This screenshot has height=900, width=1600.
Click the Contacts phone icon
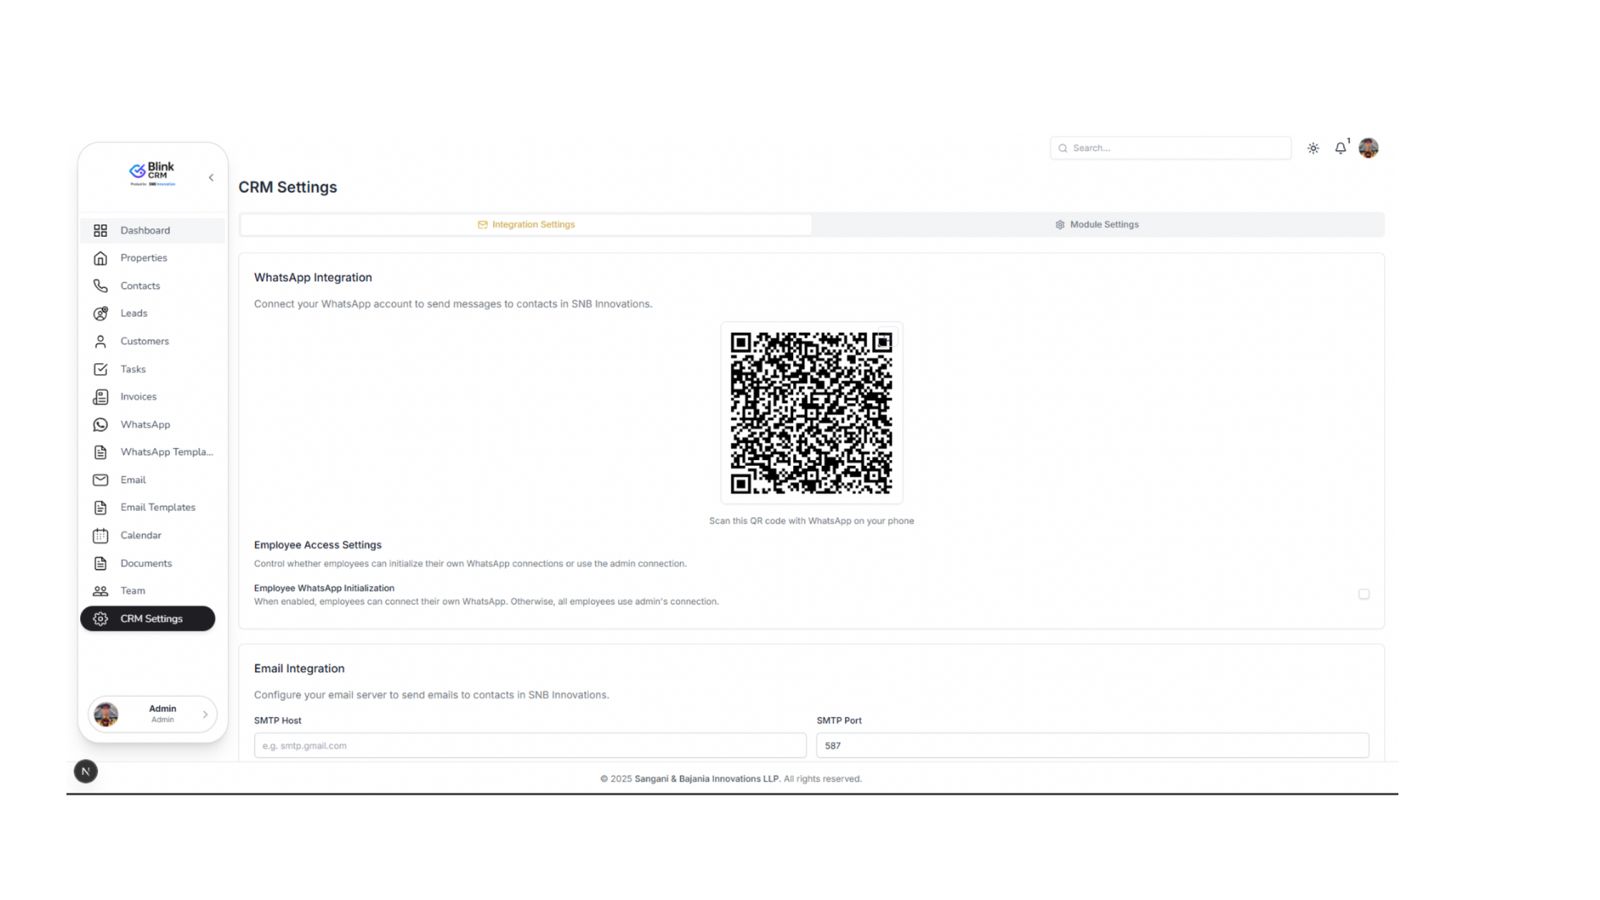point(100,286)
